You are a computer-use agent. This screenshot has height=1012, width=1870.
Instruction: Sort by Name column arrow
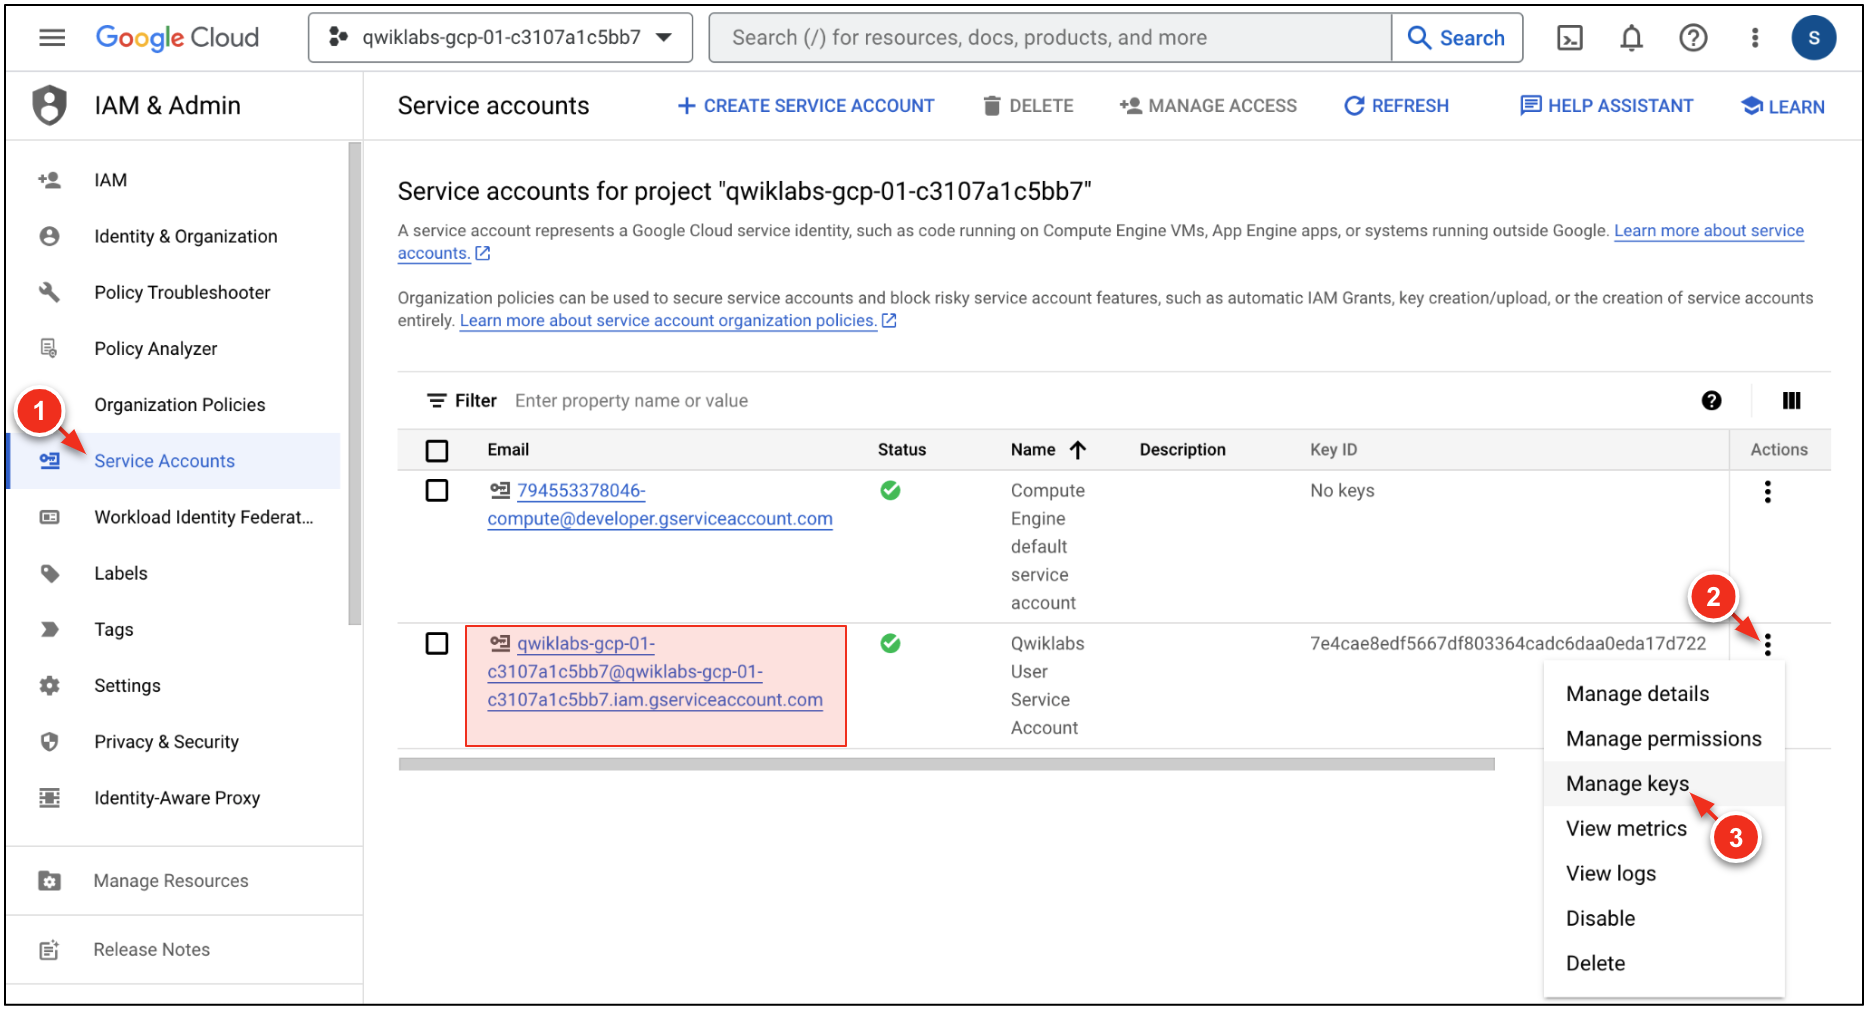pyautogui.click(x=1078, y=450)
